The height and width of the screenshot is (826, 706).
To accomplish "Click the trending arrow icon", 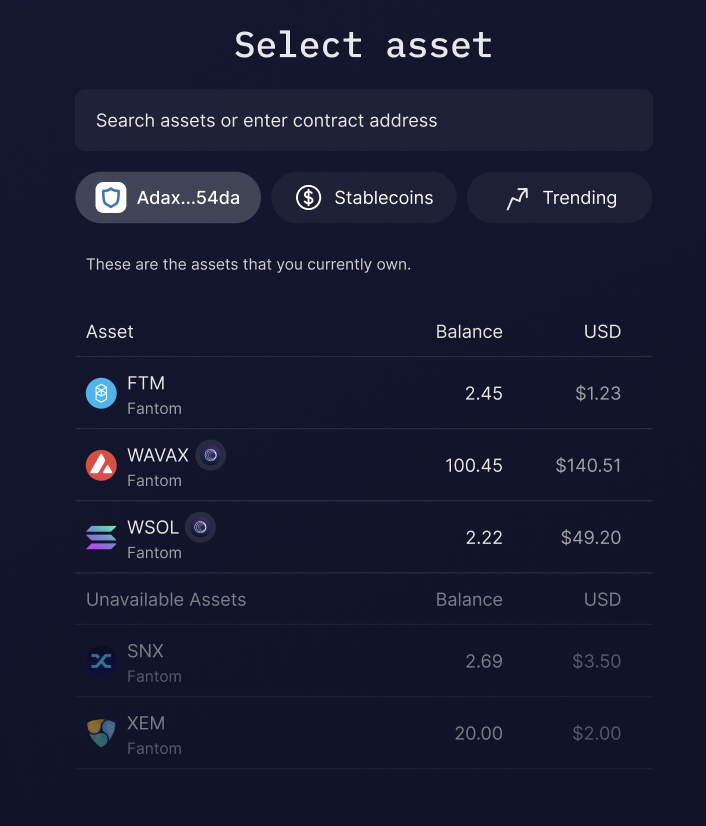I will click(517, 197).
